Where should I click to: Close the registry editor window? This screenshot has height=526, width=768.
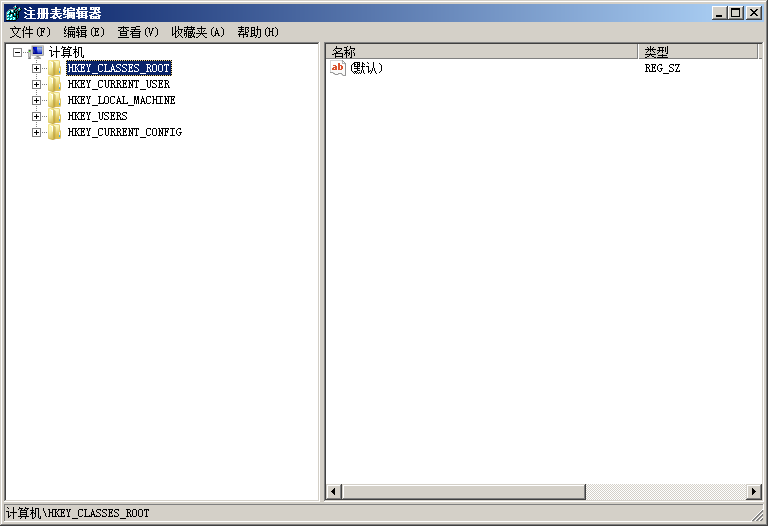(x=754, y=13)
